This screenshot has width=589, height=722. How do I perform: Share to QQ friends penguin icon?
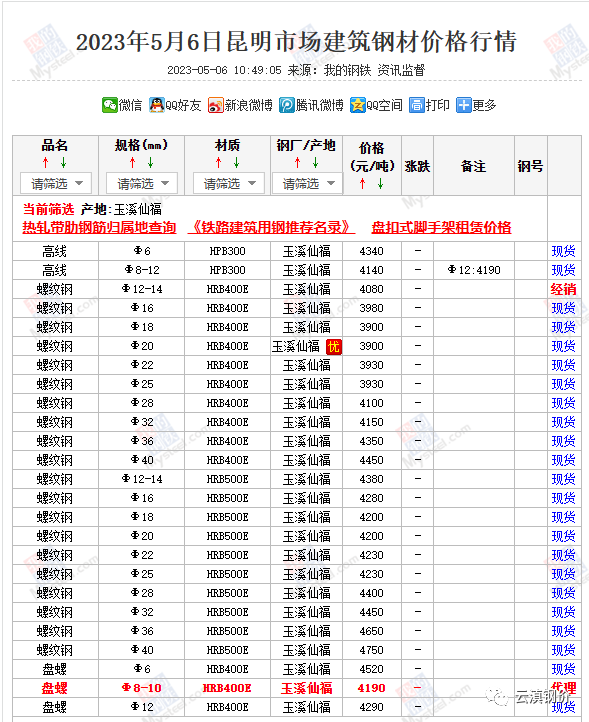pos(157,105)
